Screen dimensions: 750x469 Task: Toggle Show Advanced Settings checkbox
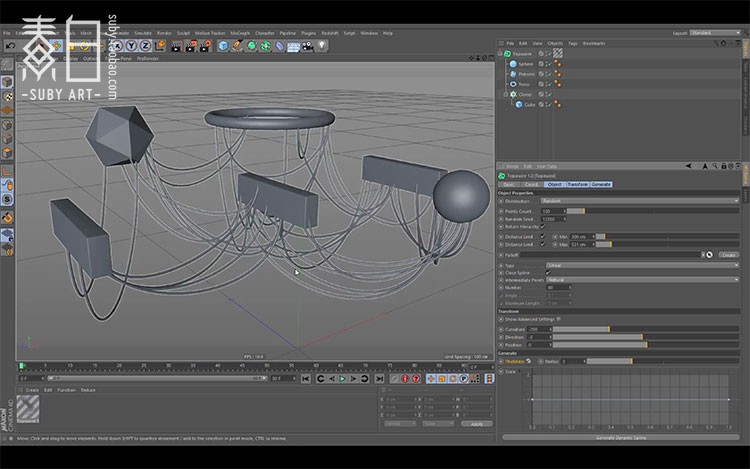pos(559,319)
